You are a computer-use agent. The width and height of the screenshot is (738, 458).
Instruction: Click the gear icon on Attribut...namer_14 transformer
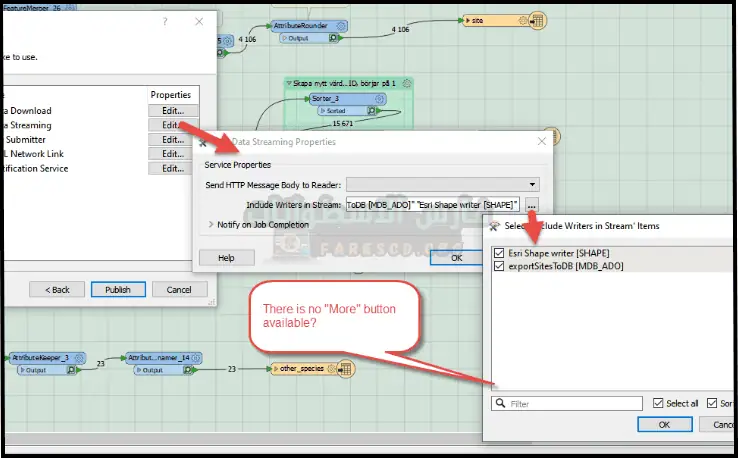[x=198, y=357]
